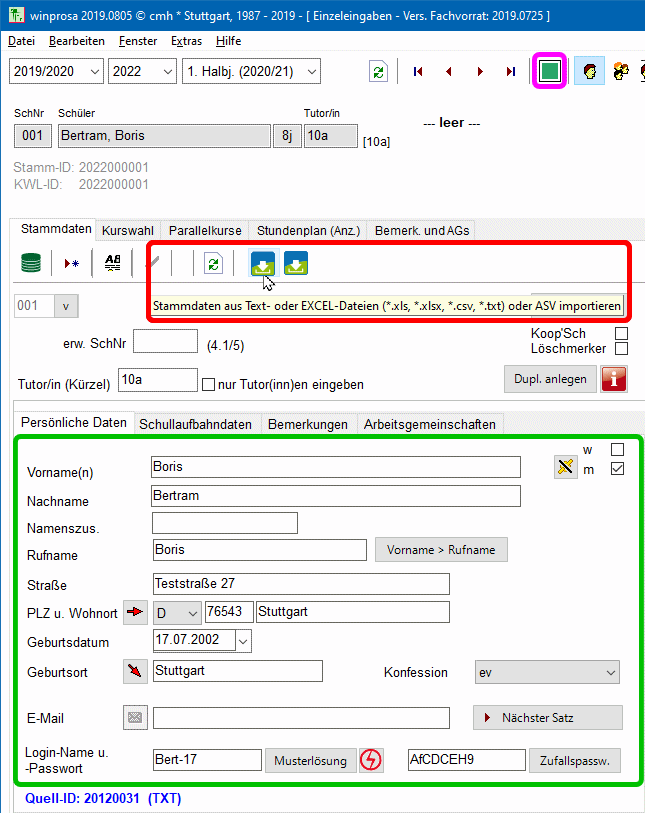Click the second import download icon
The height and width of the screenshot is (813, 645).
(296, 263)
